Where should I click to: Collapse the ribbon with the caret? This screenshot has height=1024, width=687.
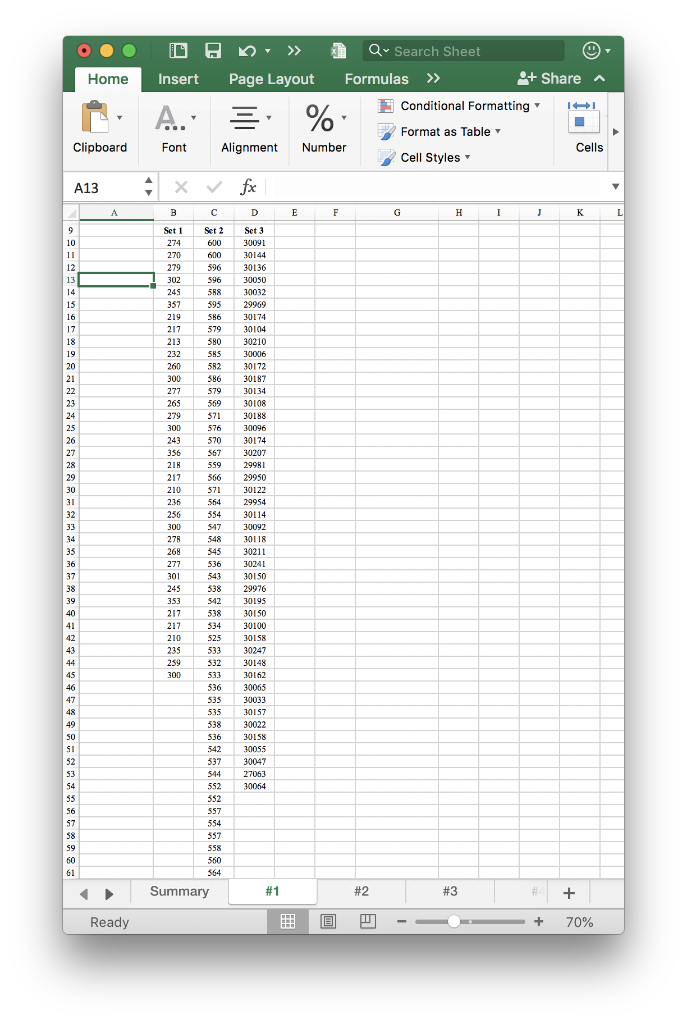tap(599, 78)
